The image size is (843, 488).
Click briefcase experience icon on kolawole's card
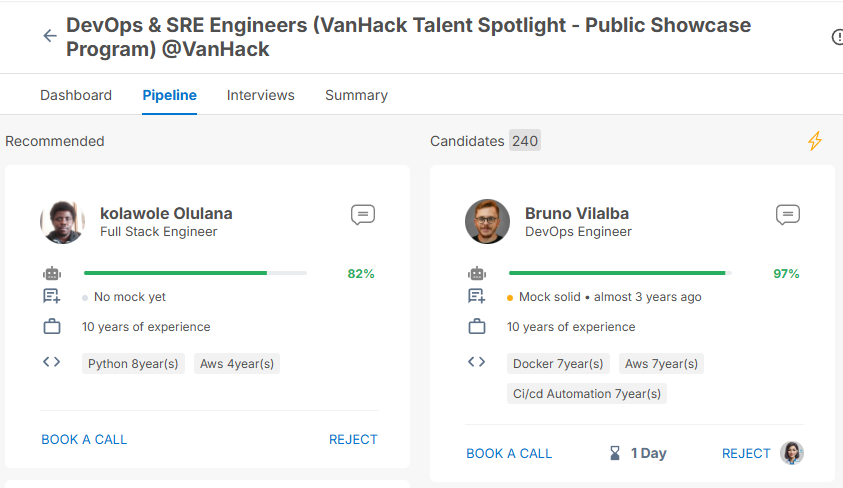point(52,327)
